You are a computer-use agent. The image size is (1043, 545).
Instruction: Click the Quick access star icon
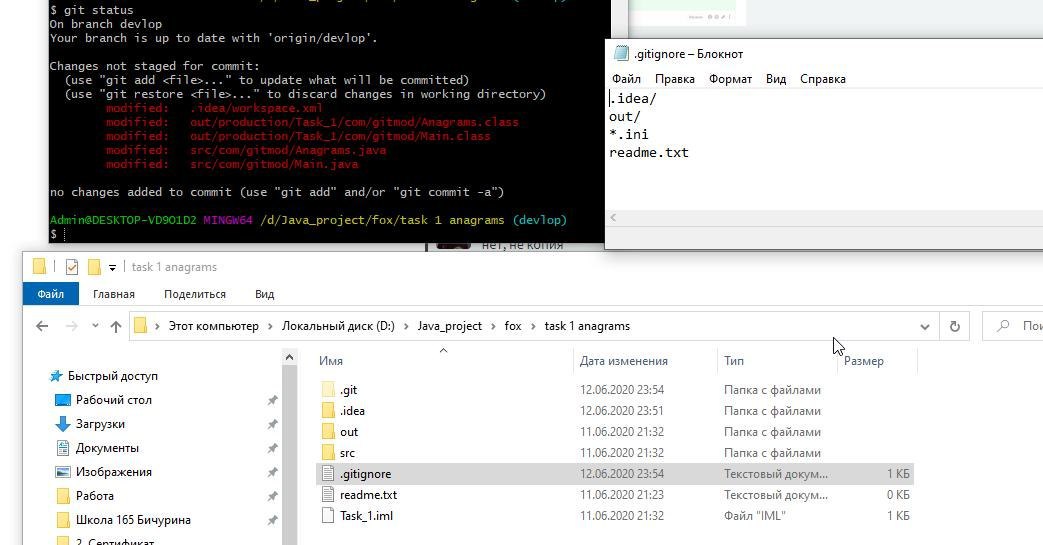pos(56,376)
